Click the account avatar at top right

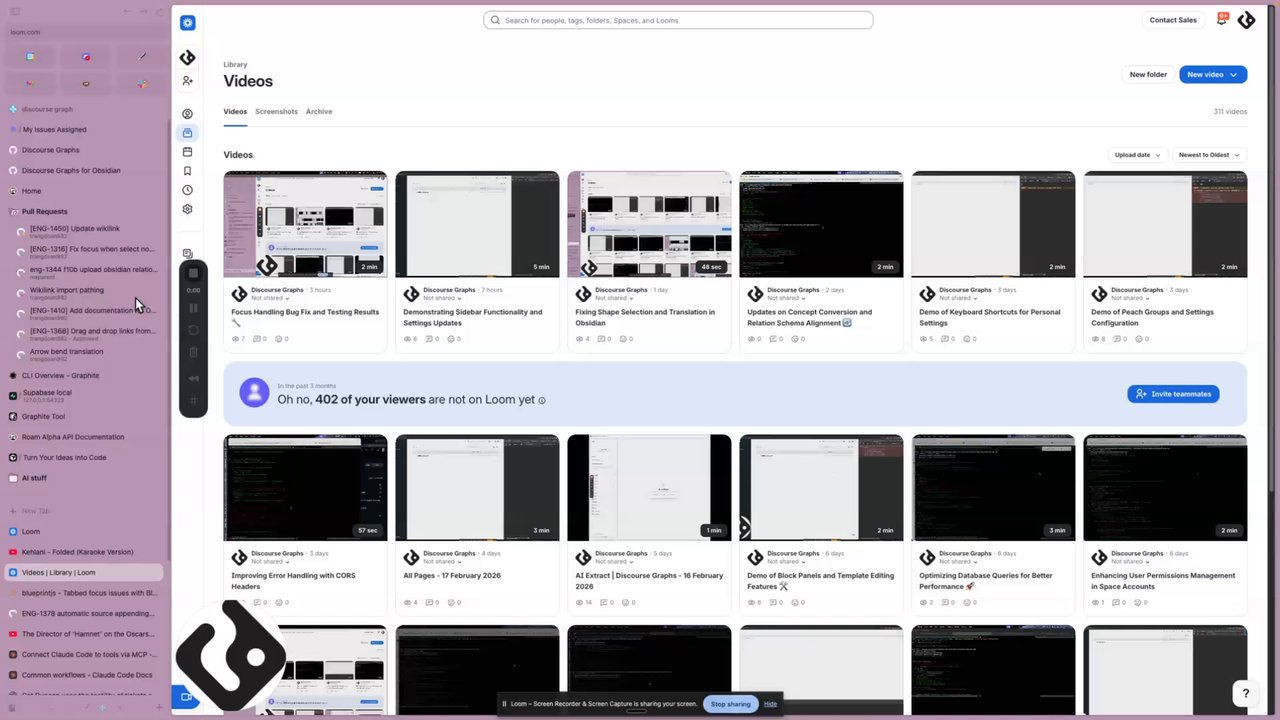coord(1246,20)
